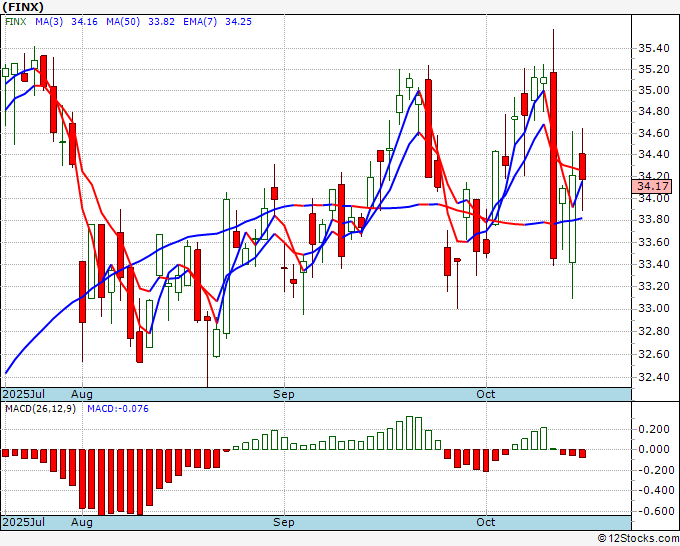The width and height of the screenshot is (680, 546).
Task: Click the Sep label on MACD axis
Action: point(284,522)
